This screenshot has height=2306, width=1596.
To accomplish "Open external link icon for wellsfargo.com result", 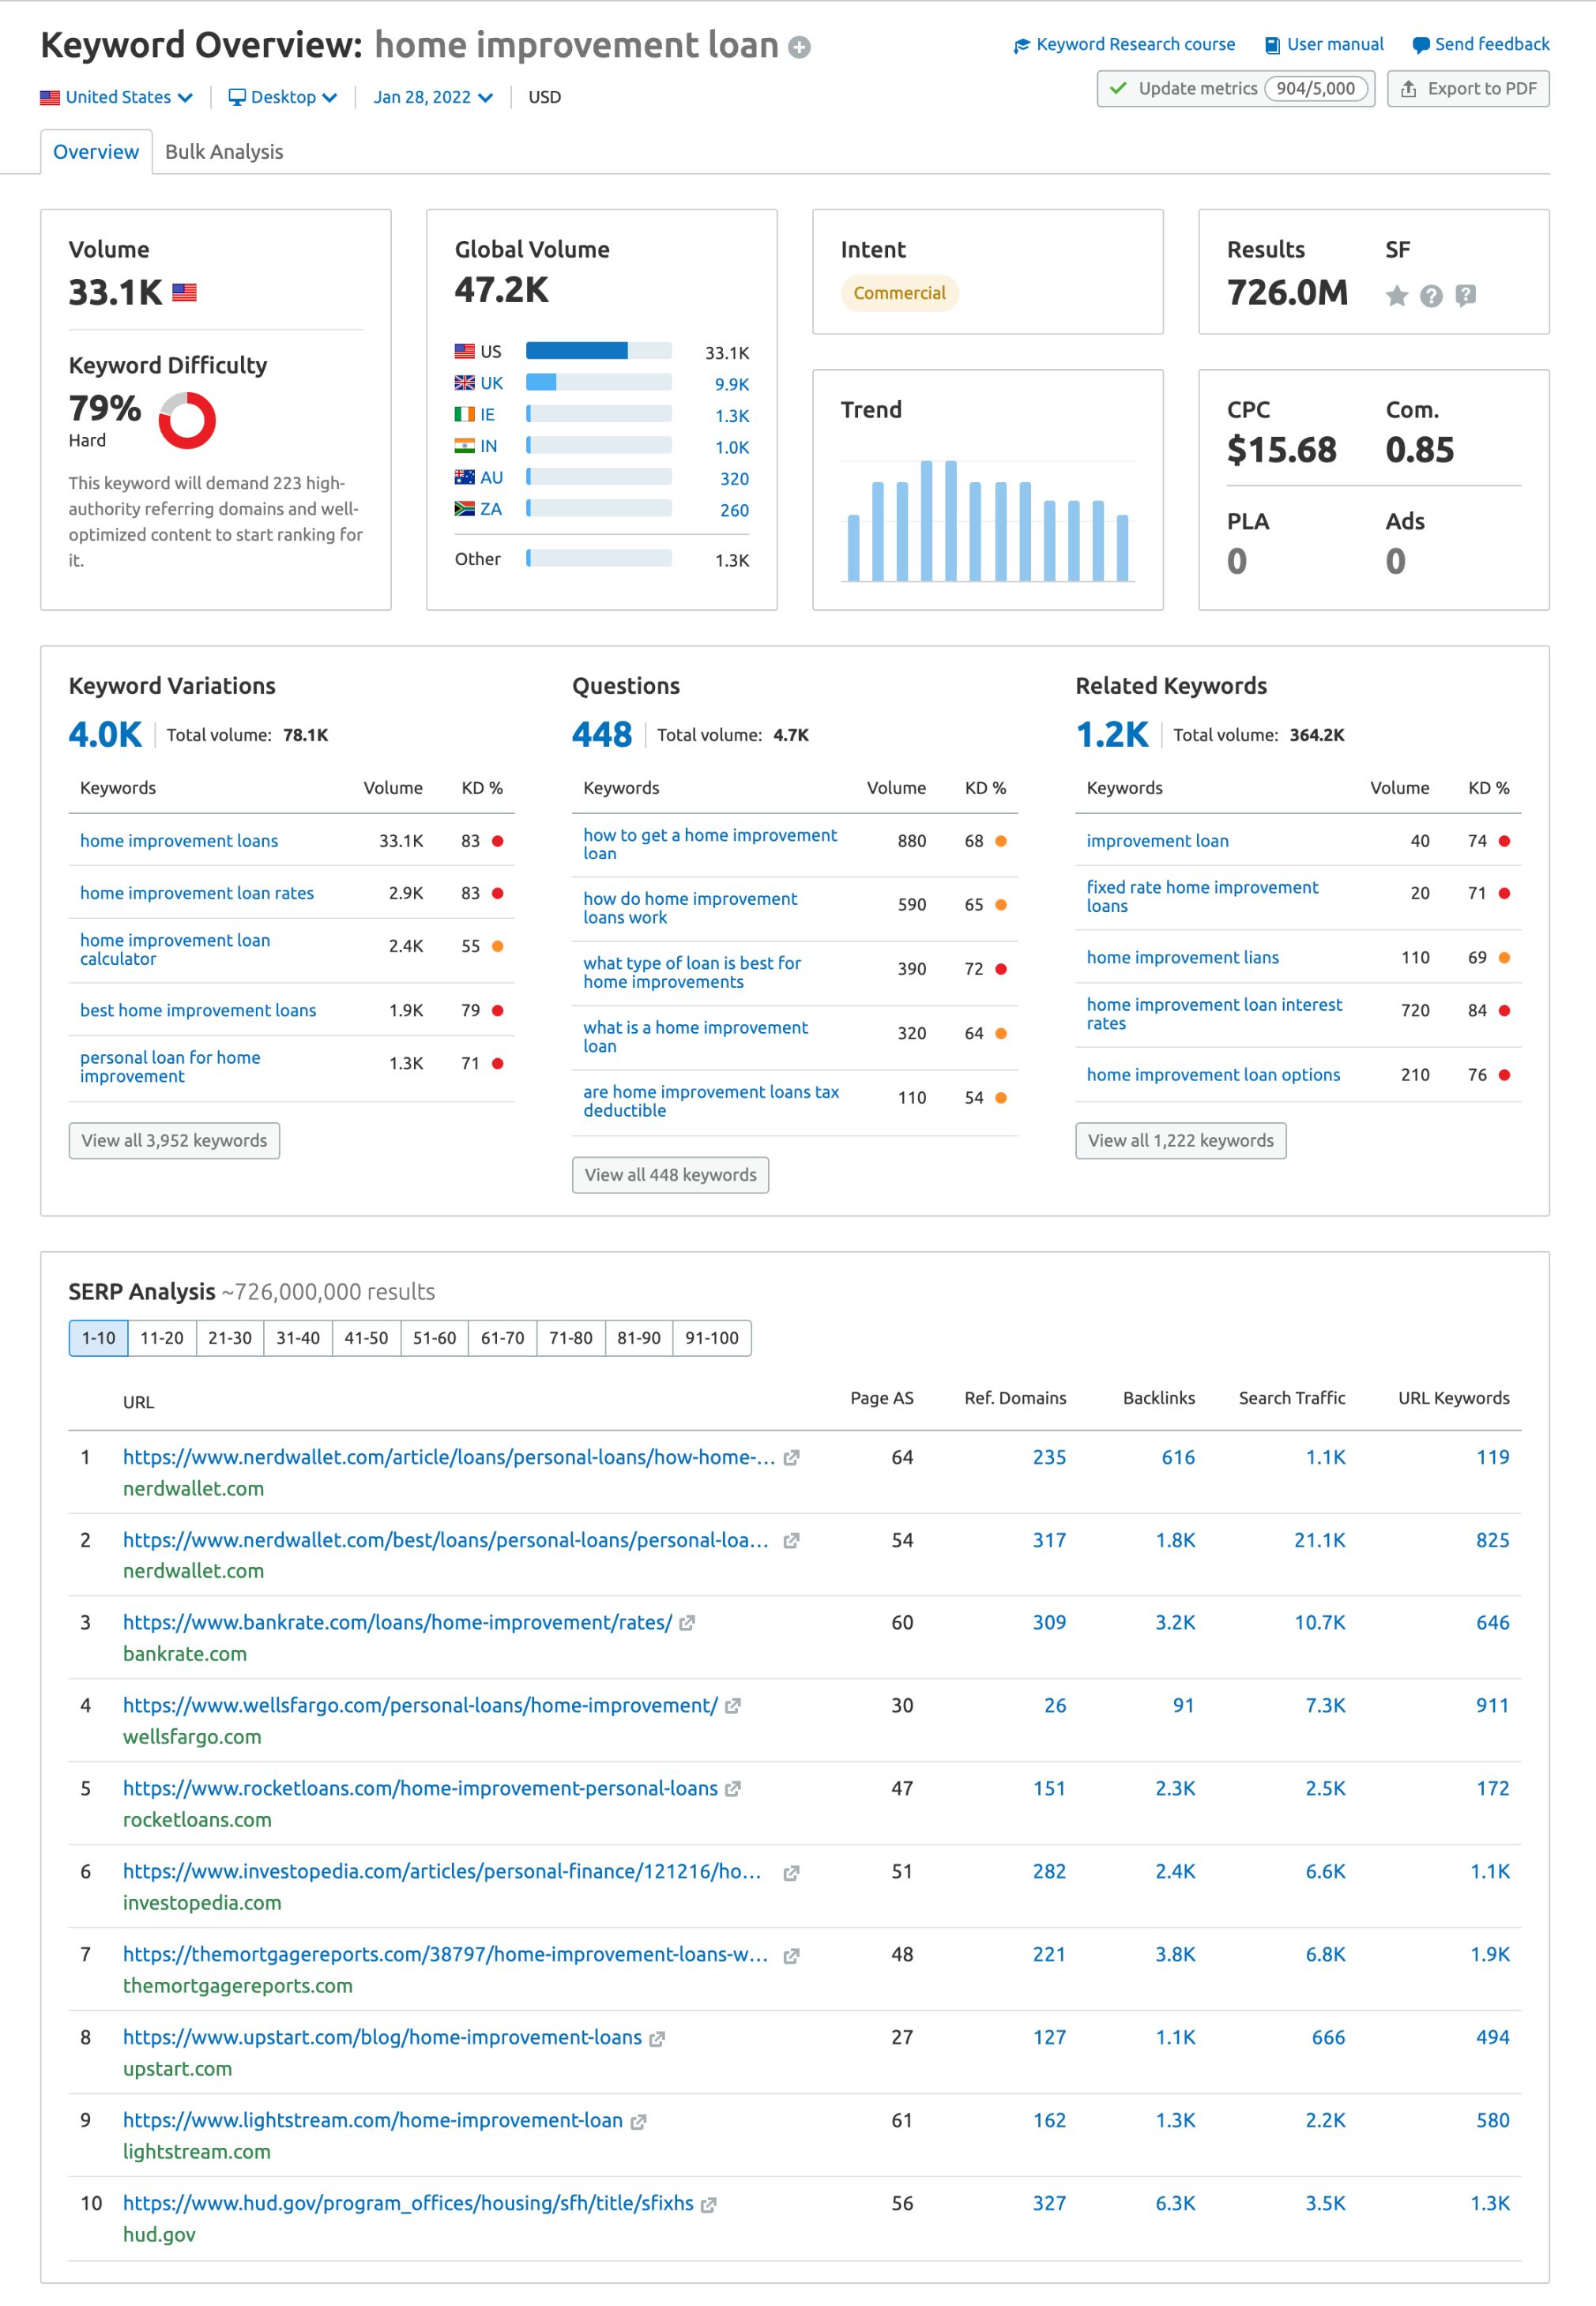I will coord(732,1706).
